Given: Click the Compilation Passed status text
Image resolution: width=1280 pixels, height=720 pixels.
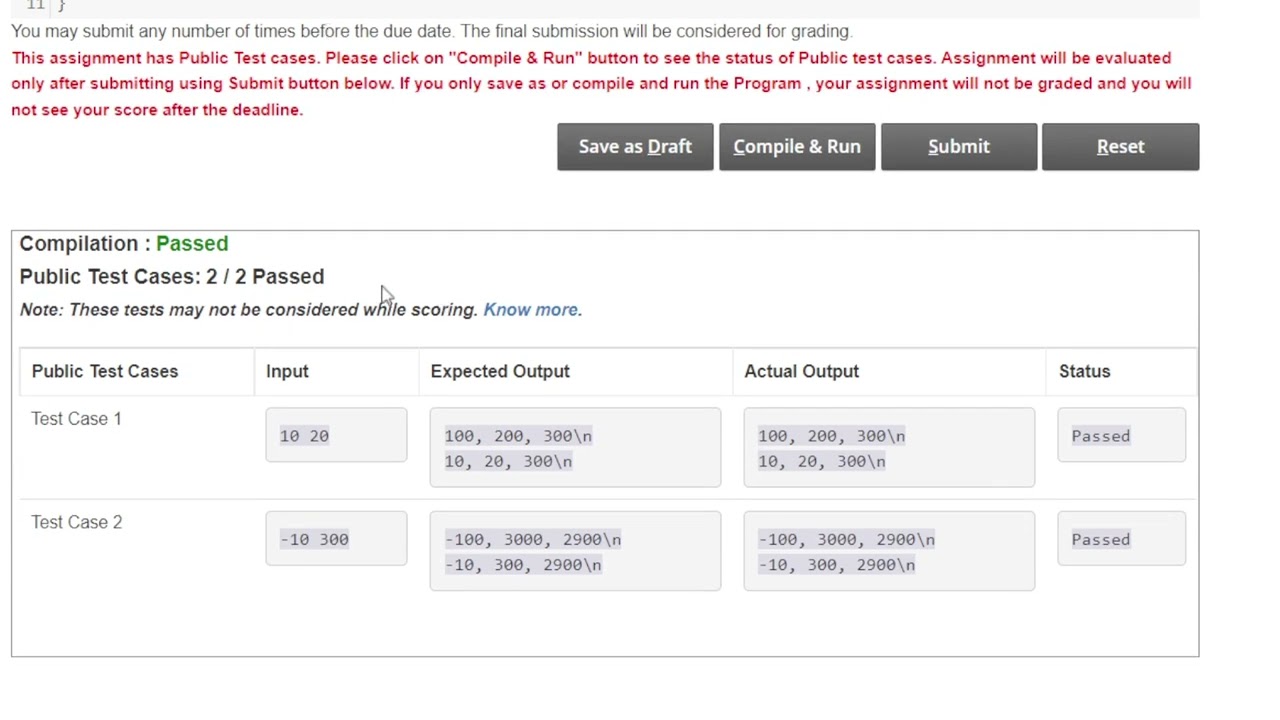Looking at the screenshot, I should (x=192, y=244).
